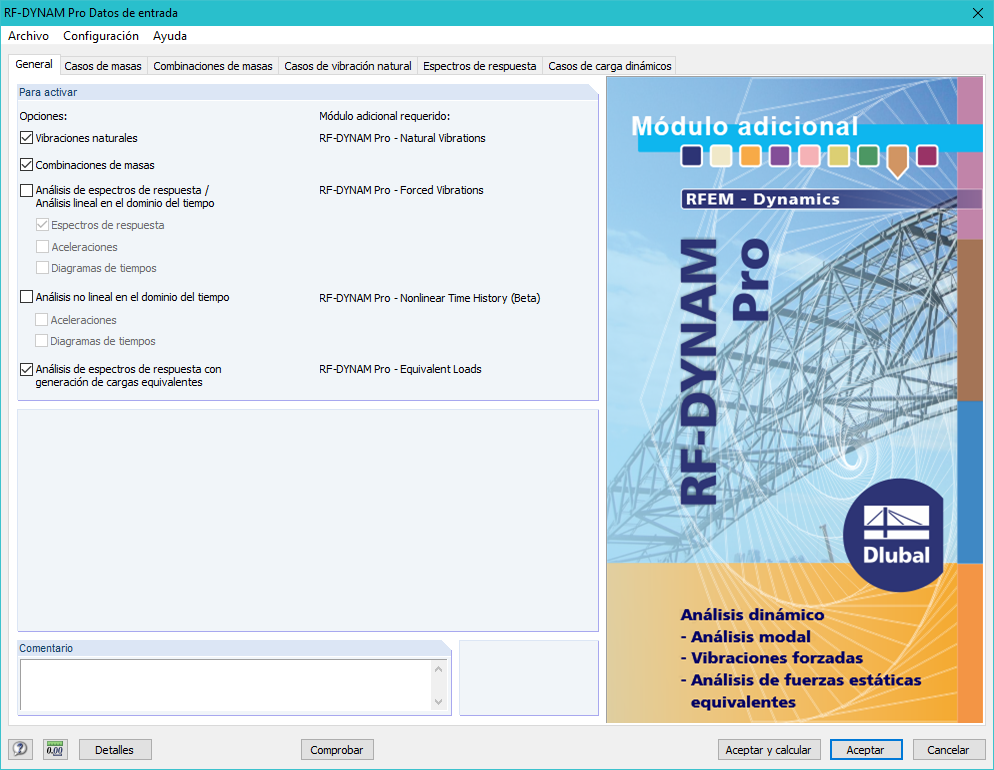Open the Ayuda menu
This screenshot has width=994, height=770.
(170, 36)
